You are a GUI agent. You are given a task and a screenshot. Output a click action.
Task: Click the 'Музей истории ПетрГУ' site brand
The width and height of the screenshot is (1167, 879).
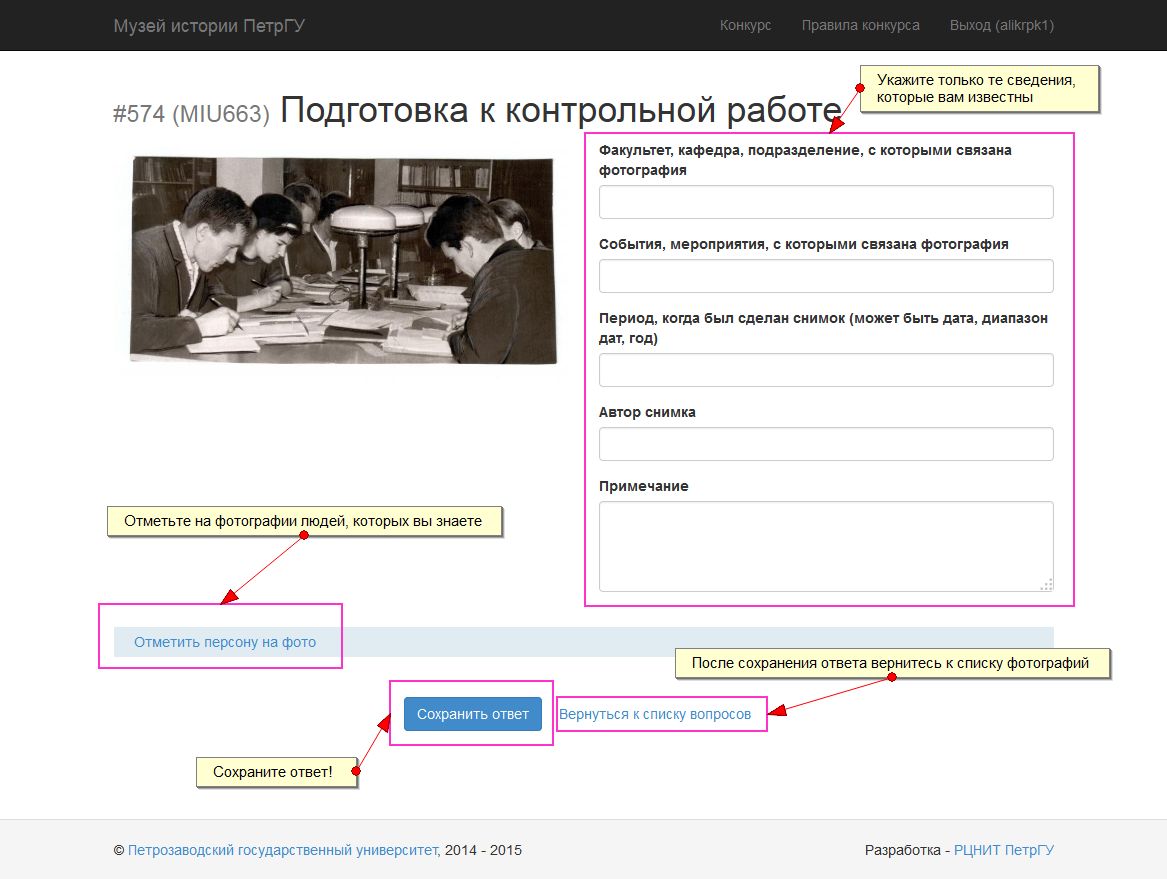[x=209, y=25]
